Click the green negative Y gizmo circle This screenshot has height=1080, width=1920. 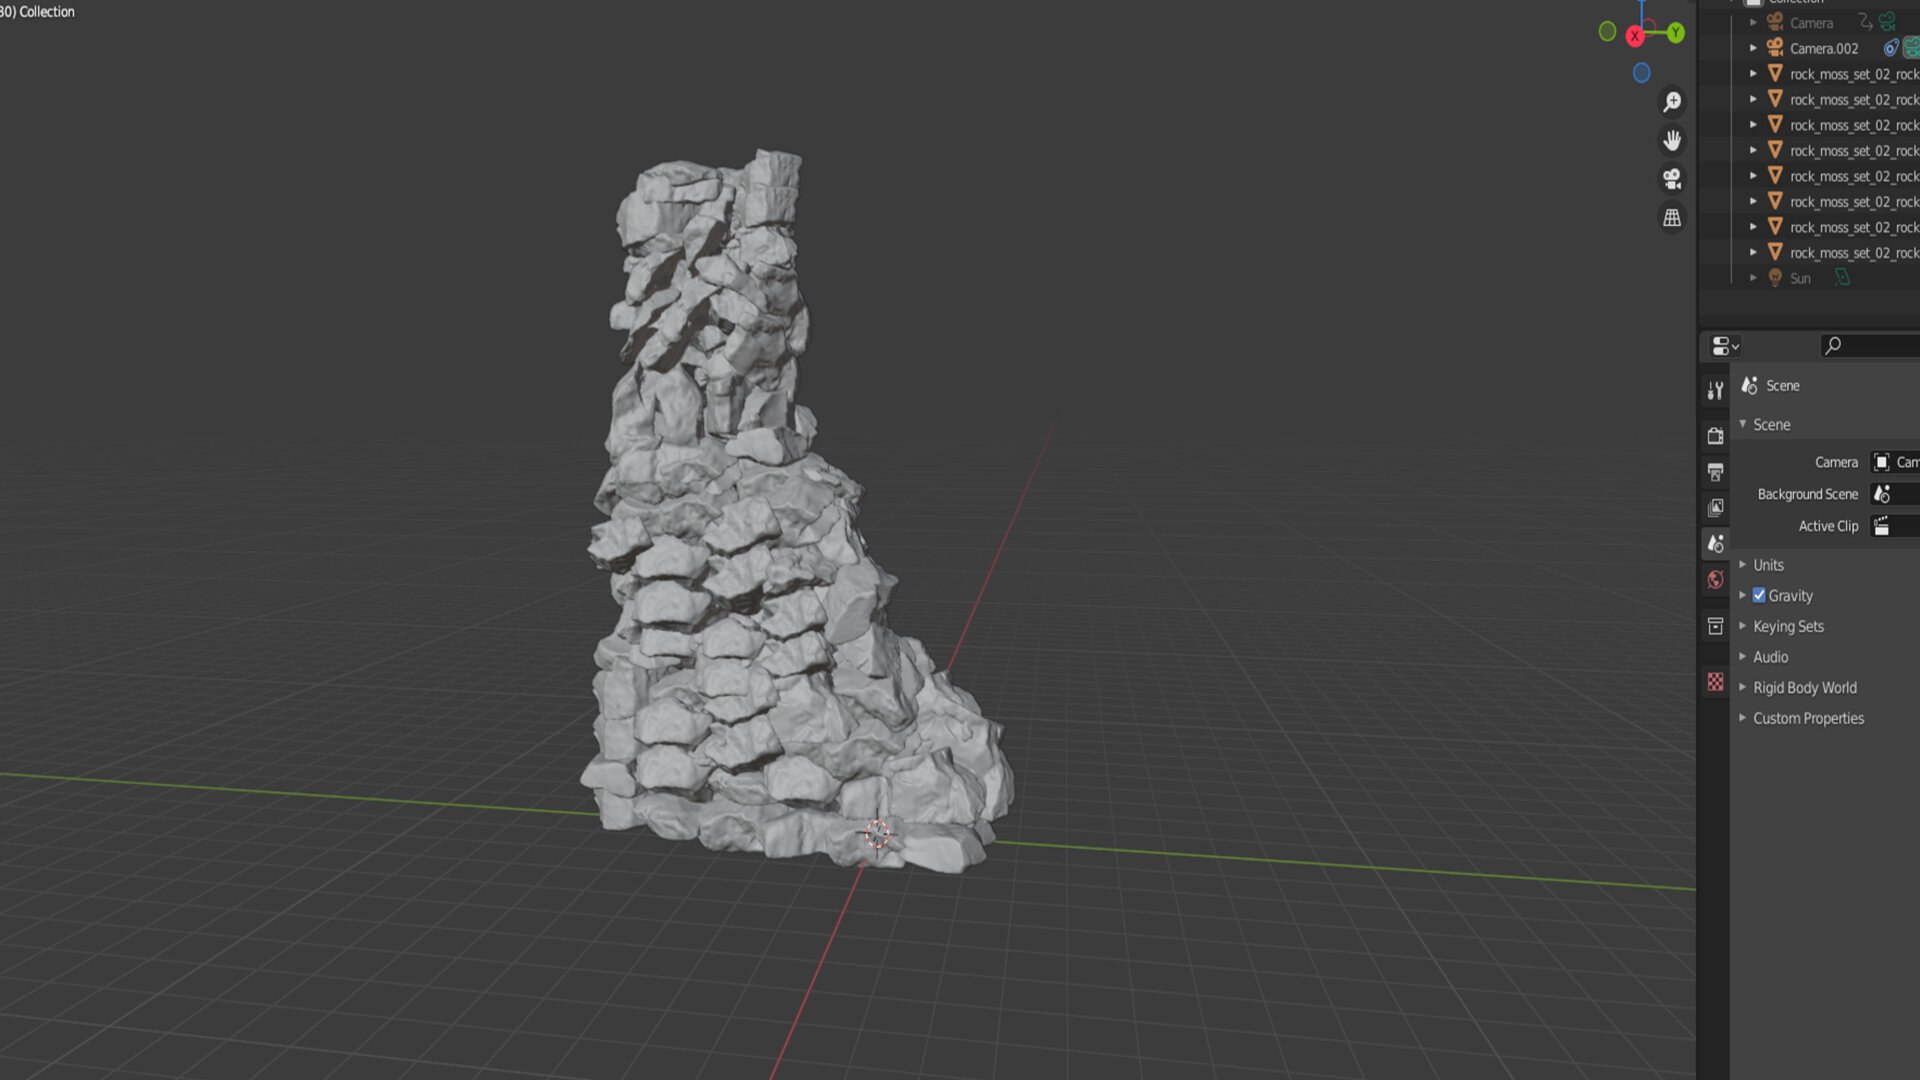pyautogui.click(x=1607, y=32)
